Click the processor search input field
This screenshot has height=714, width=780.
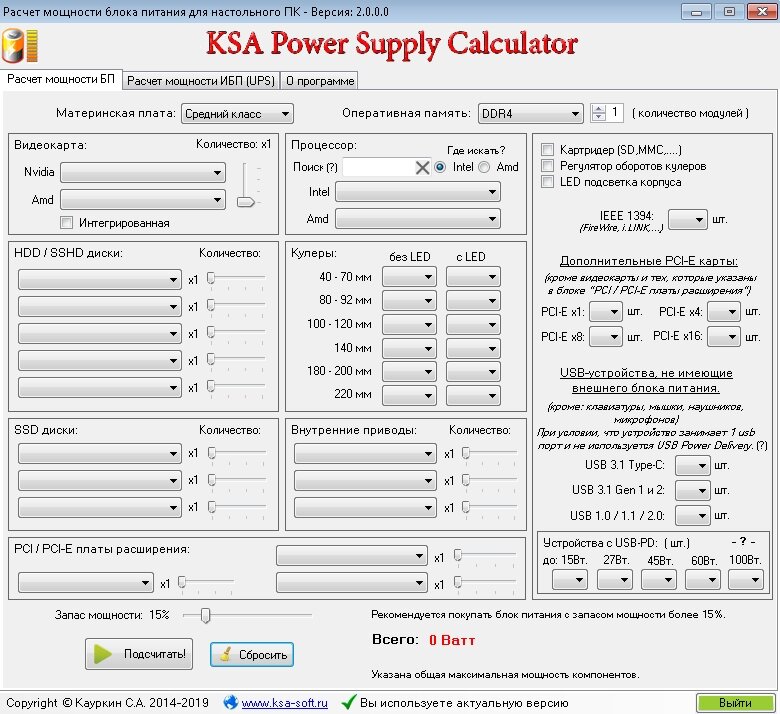(379, 167)
